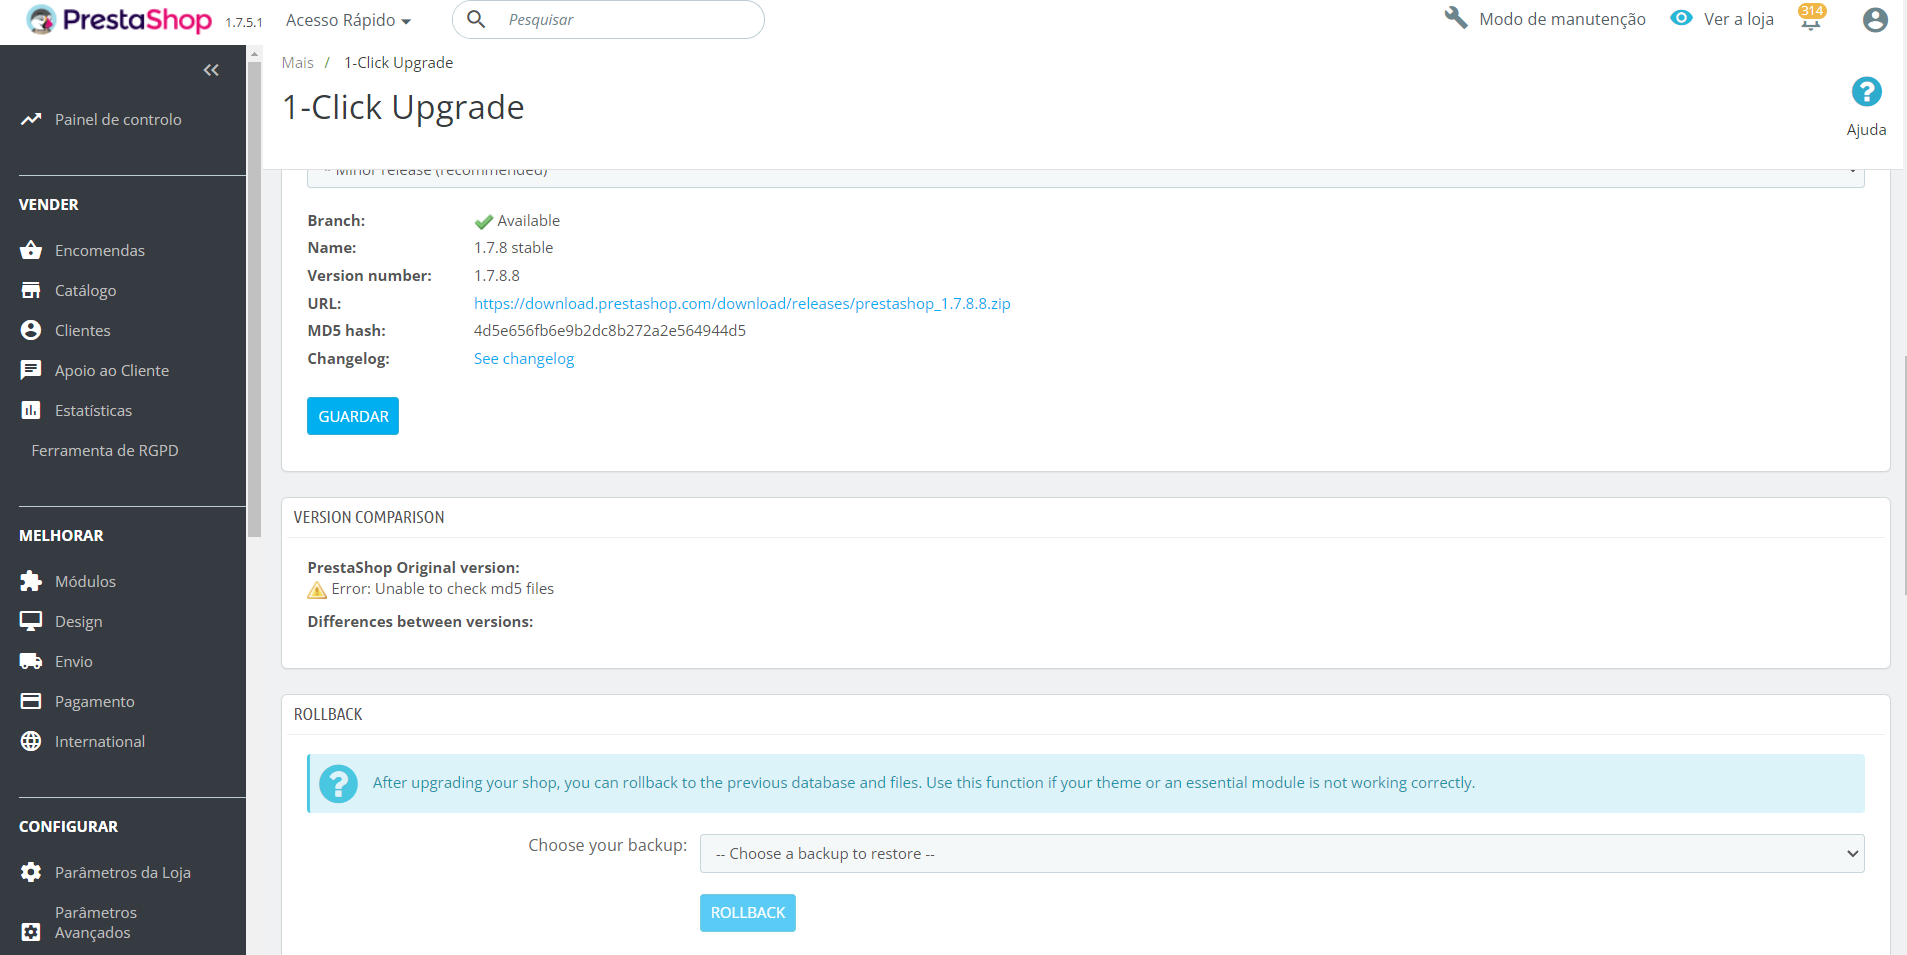Click inside the Pesquisar search field
The height and width of the screenshot is (955, 1907).
pyautogui.click(x=608, y=19)
